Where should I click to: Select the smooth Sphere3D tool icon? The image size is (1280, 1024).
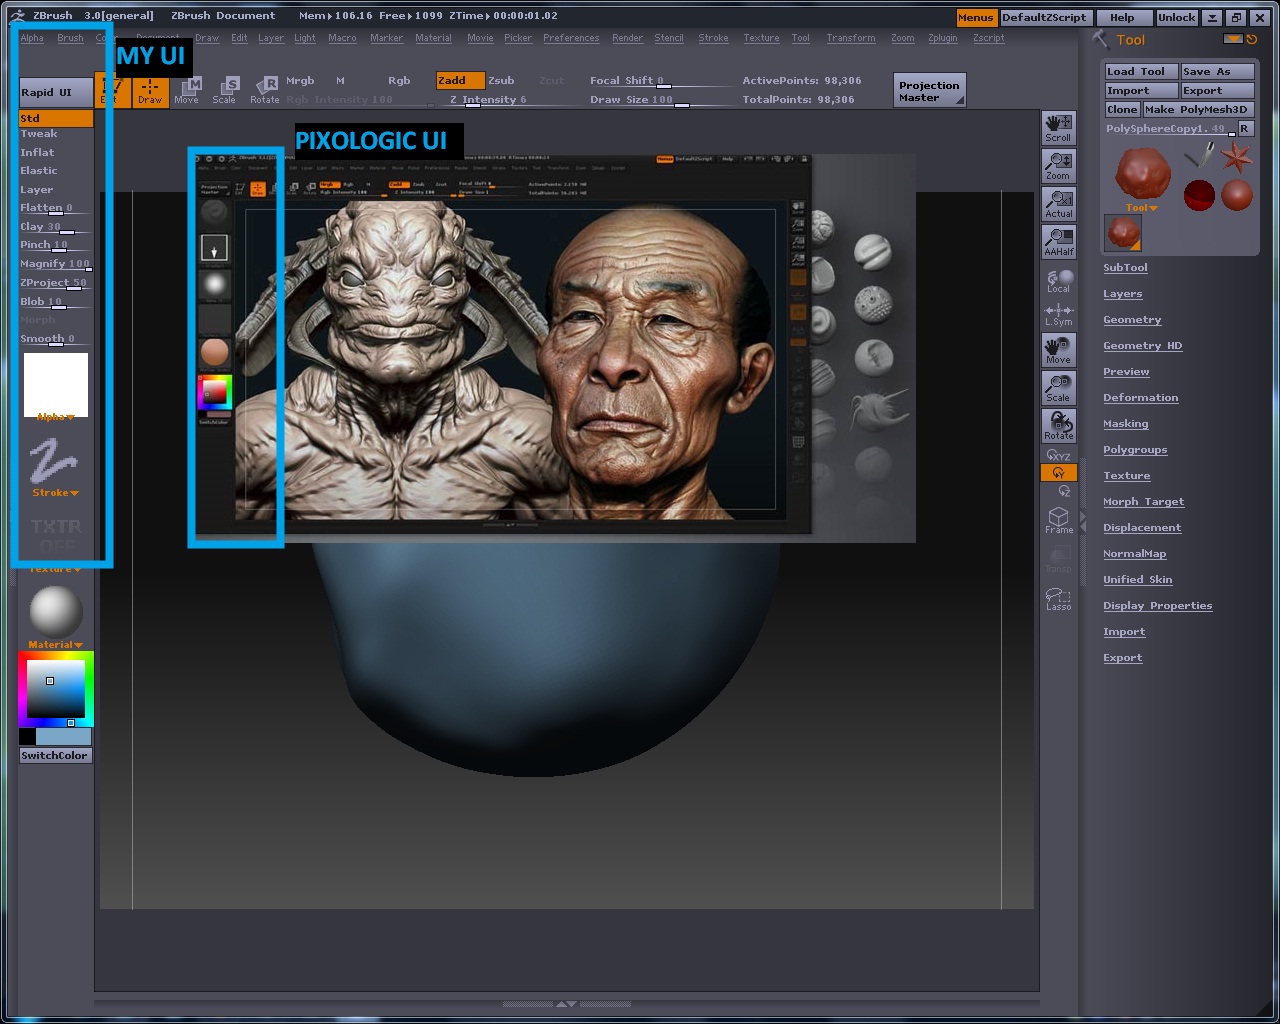(1237, 194)
